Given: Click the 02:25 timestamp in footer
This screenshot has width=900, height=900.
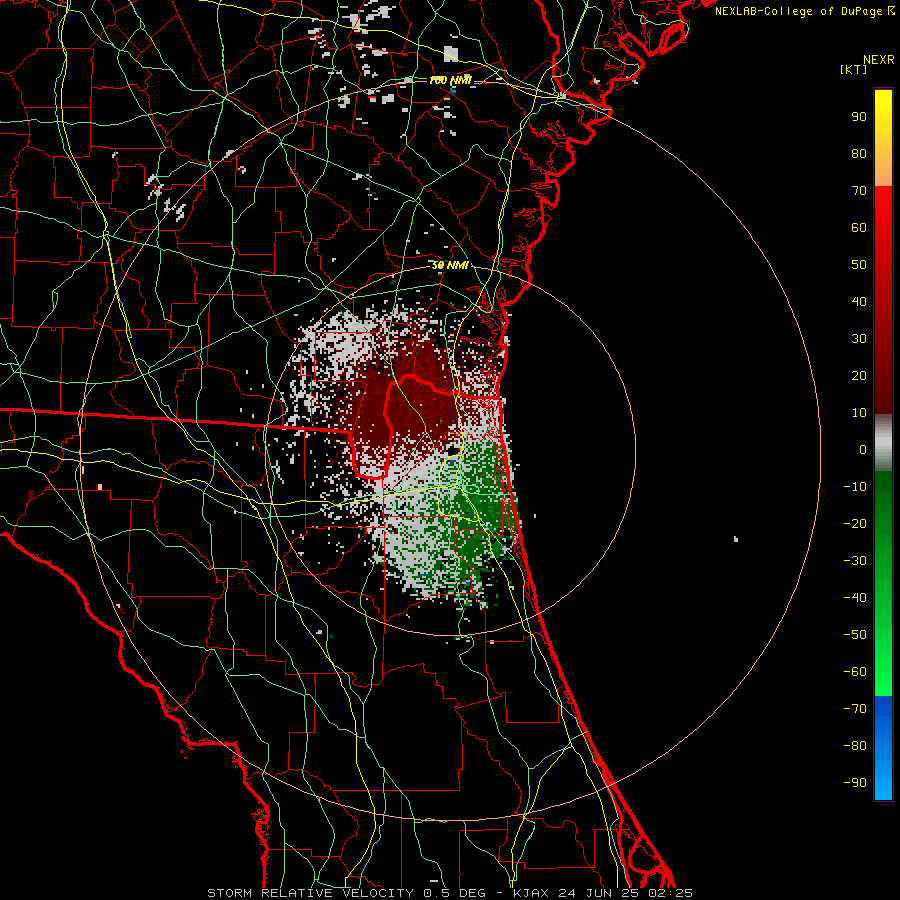Looking at the screenshot, I should [671, 893].
